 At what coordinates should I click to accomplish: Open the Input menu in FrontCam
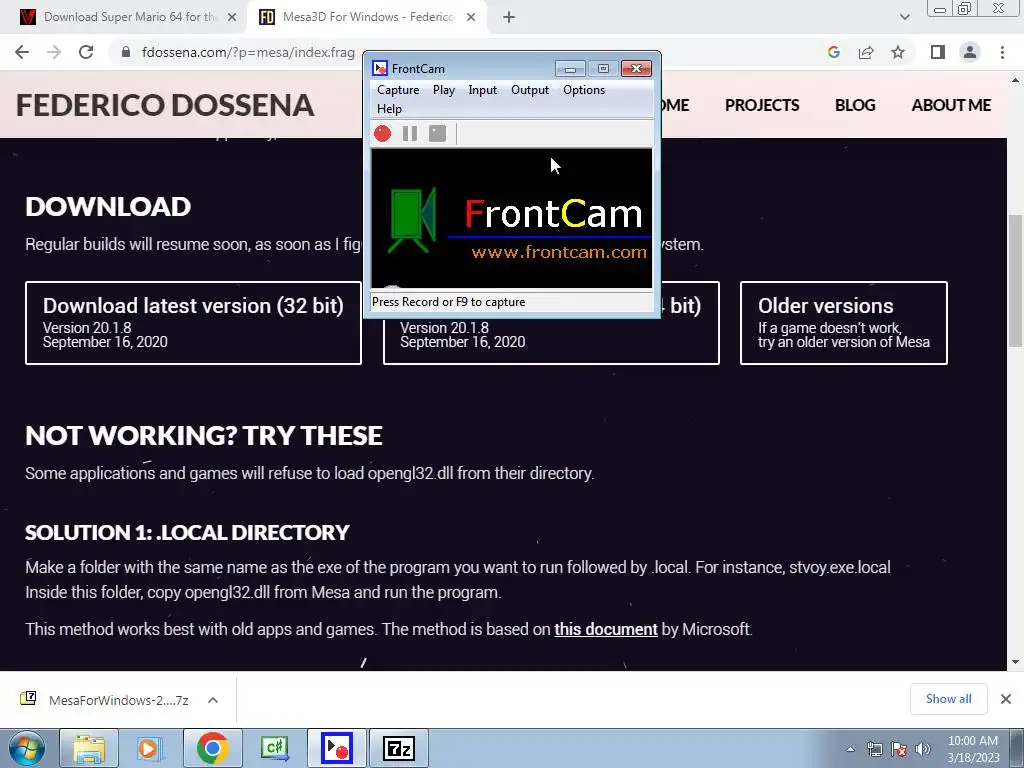coord(483,90)
